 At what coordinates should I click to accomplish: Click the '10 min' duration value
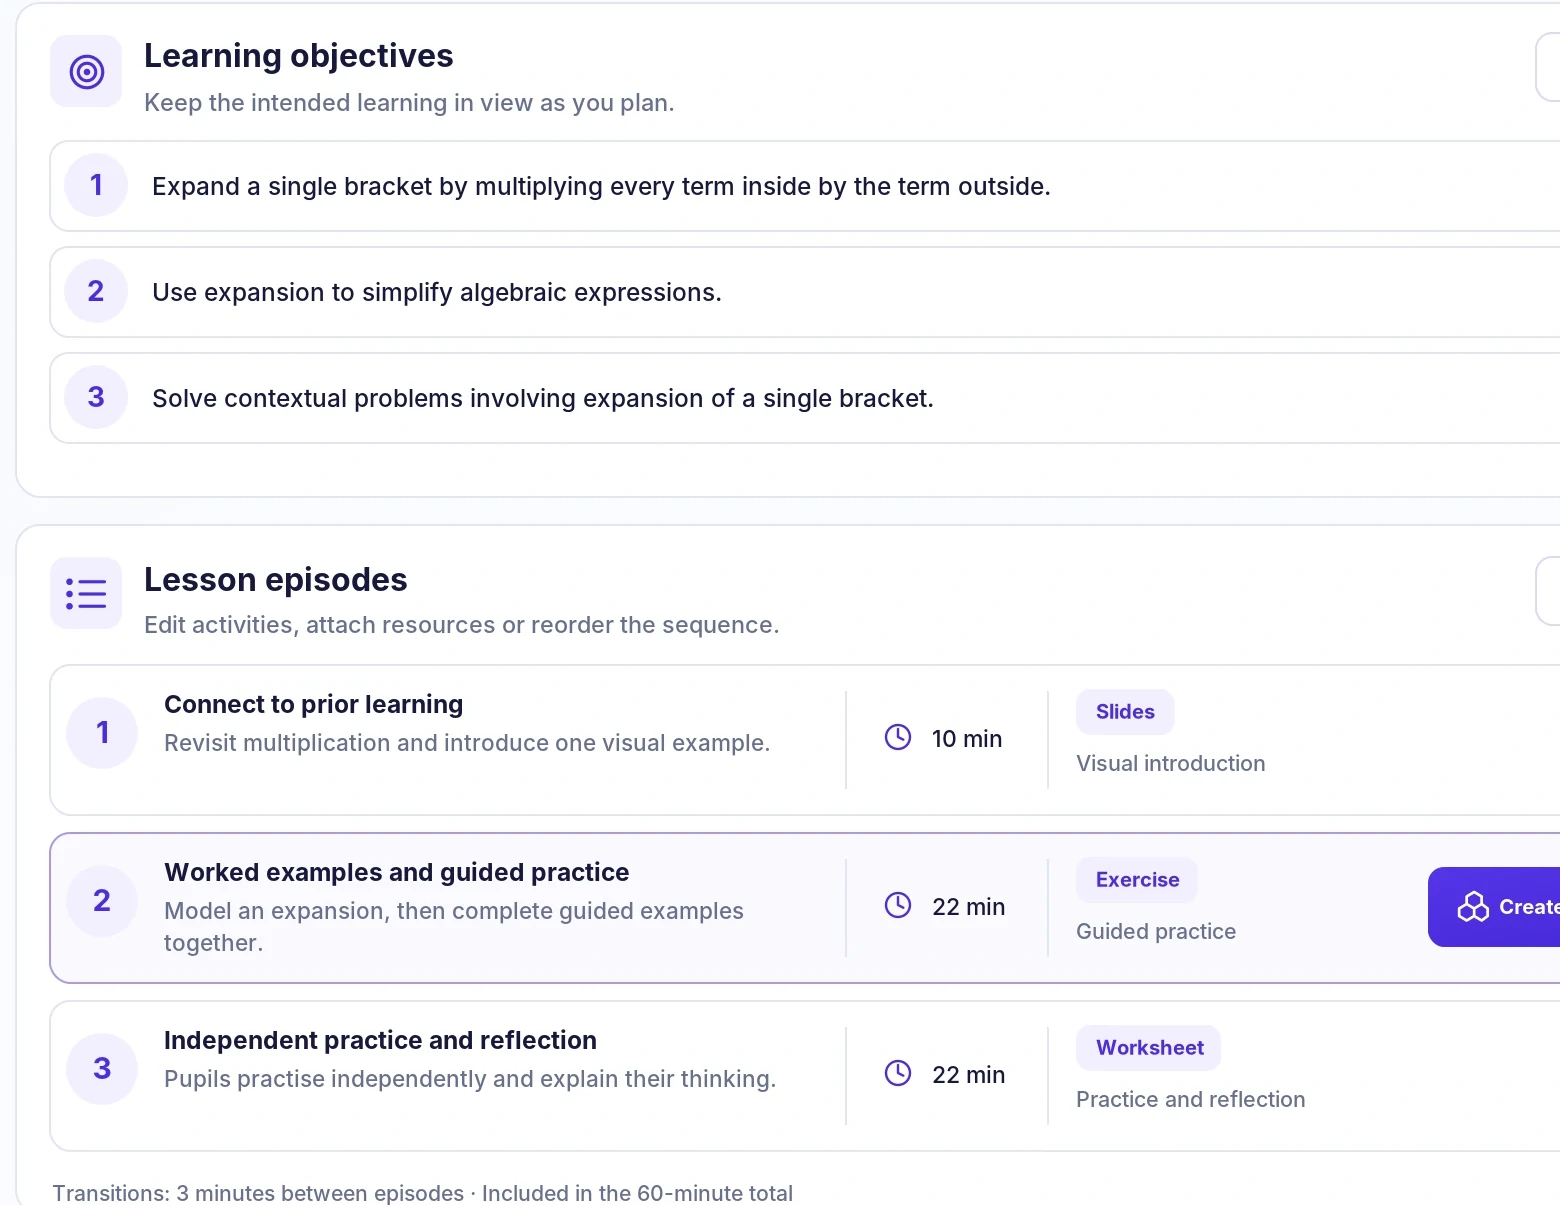[x=966, y=739]
